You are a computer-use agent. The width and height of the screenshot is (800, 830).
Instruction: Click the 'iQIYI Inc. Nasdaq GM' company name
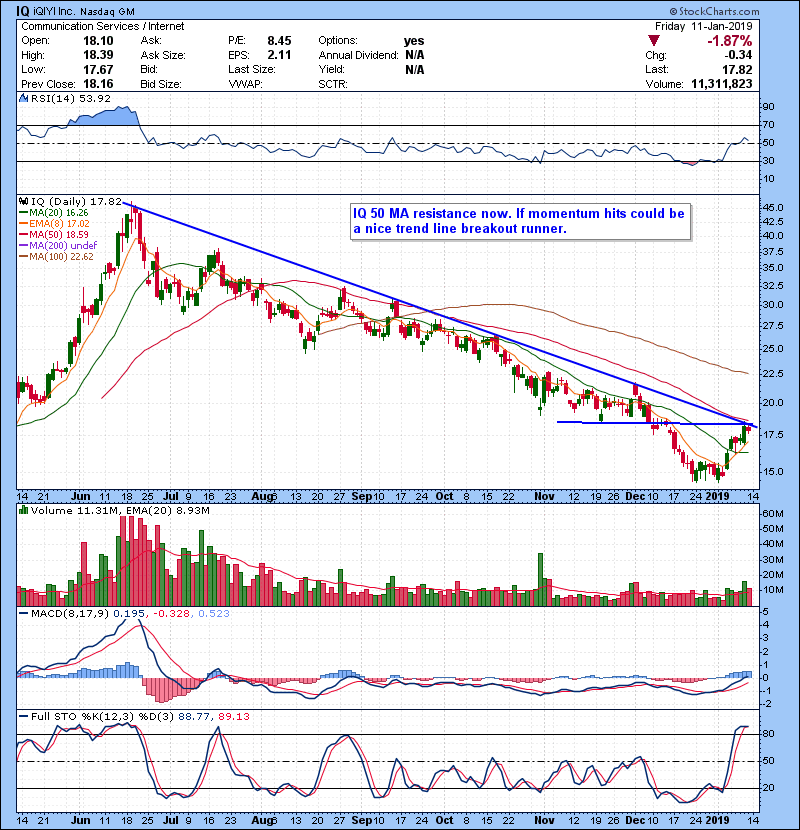coord(84,11)
